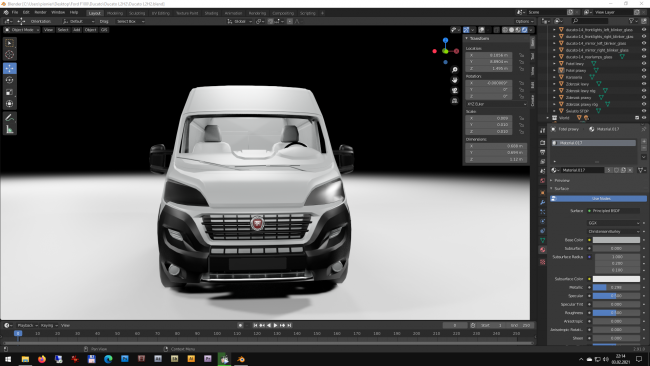650x366 pixels.
Task: Open the Add menu in viewport header
Action: tap(76, 30)
